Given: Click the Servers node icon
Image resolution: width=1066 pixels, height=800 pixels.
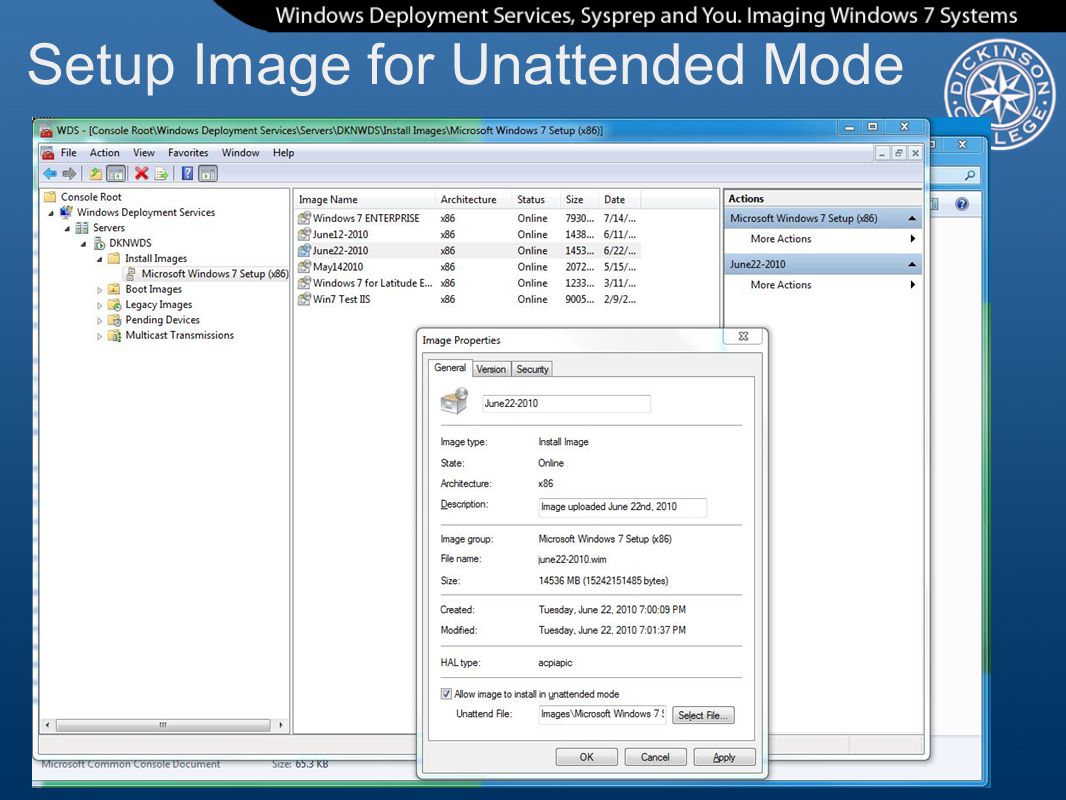Looking at the screenshot, I should pos(82,228).
